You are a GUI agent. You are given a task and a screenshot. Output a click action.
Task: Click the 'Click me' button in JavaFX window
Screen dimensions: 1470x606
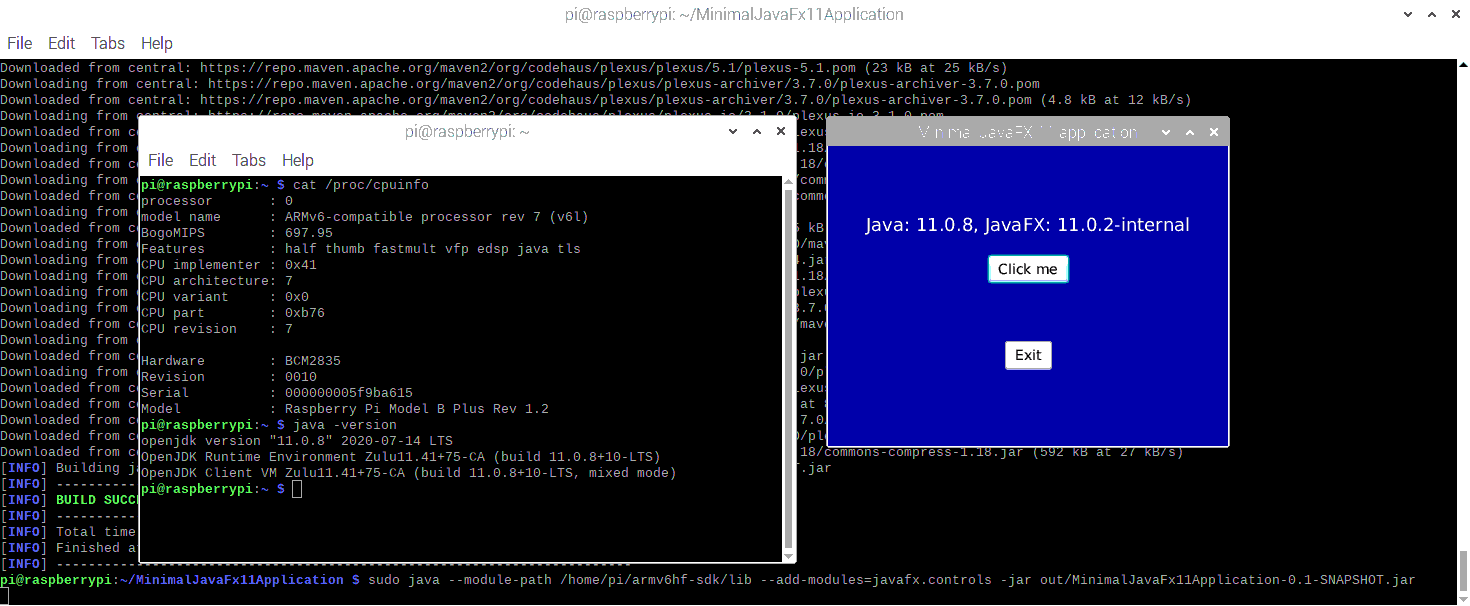[1027, 269]
